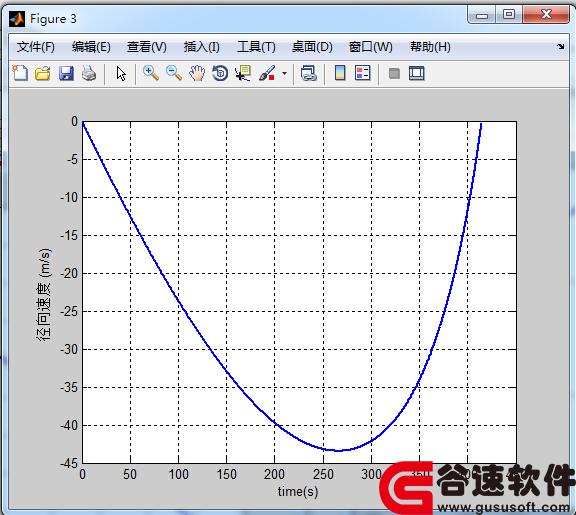
Task: Show plot tools and dock figure
Action: pyautogui.click(x=417, y=73)
